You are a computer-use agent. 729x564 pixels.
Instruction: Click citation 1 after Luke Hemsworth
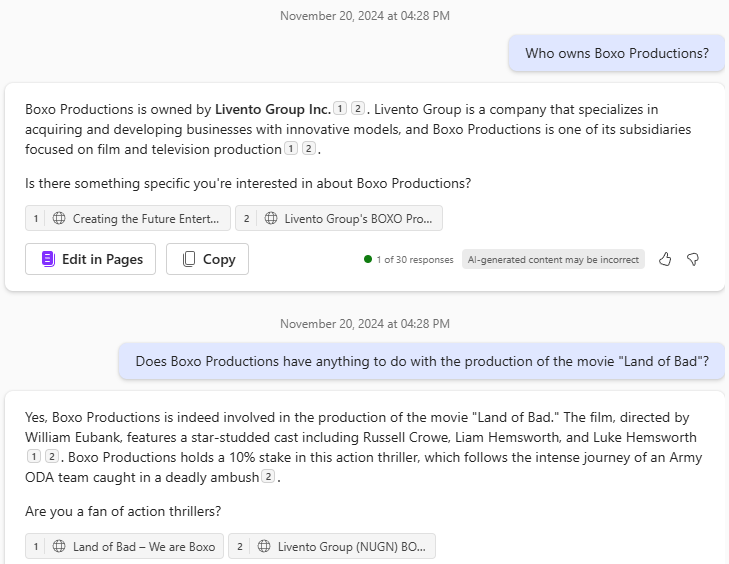click(x=33, y=457)
